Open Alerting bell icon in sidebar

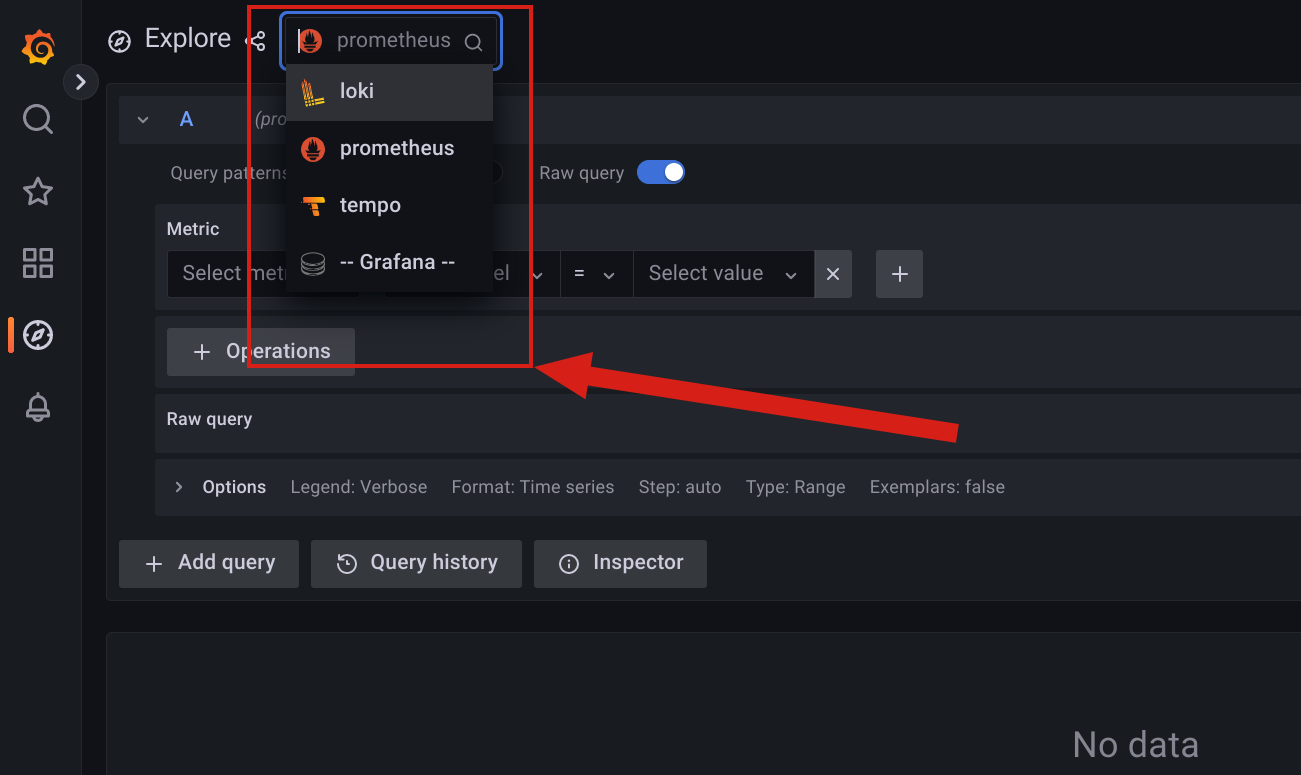tap(38, 407)
